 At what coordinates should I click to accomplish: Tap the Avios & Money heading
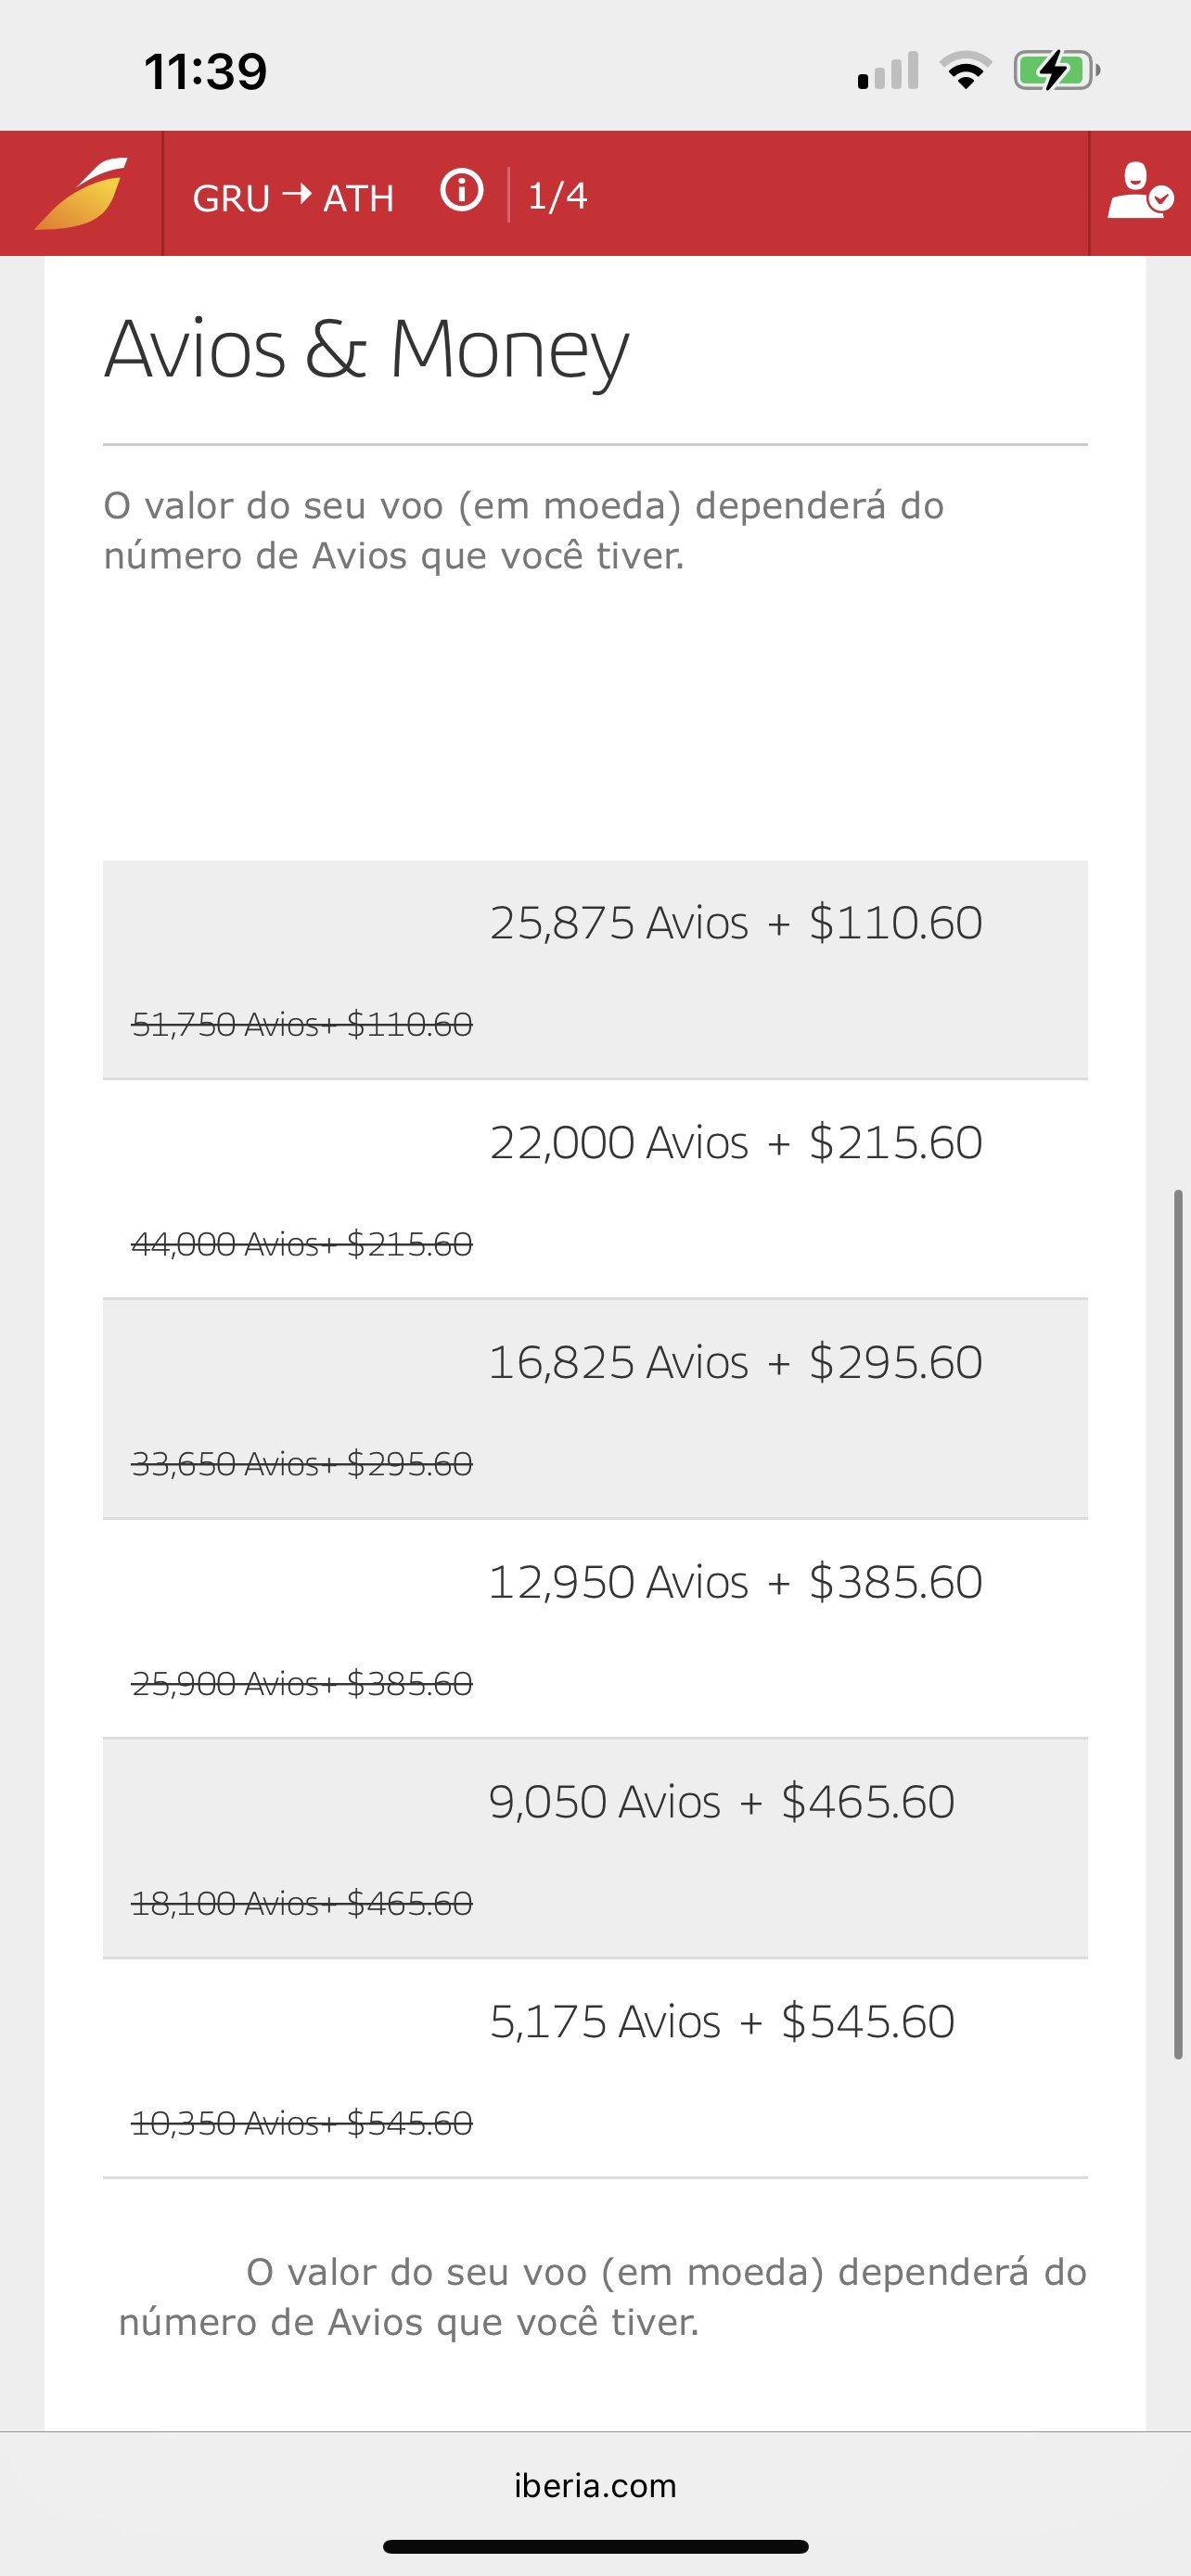pyautogui.click(x=367, y=350)
